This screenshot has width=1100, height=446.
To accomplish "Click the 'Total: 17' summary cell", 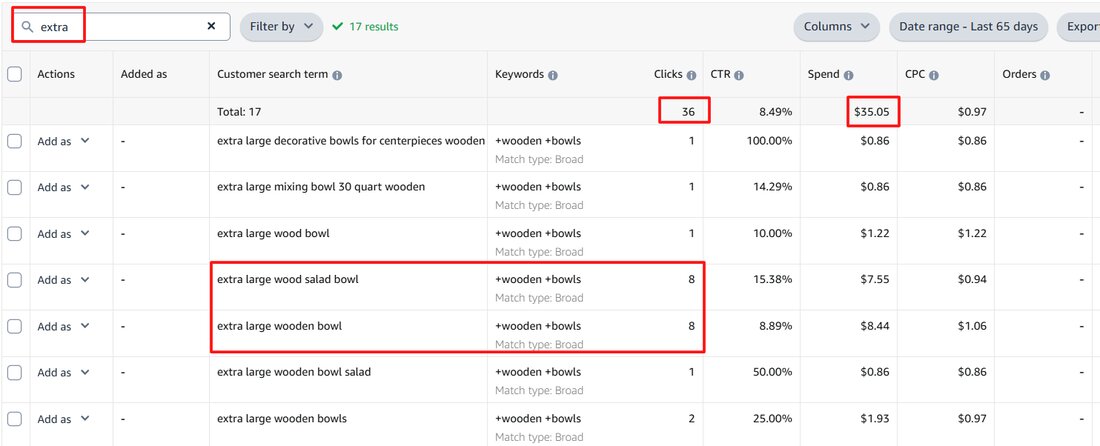I will pyautogui.click(x=239, y=112).
